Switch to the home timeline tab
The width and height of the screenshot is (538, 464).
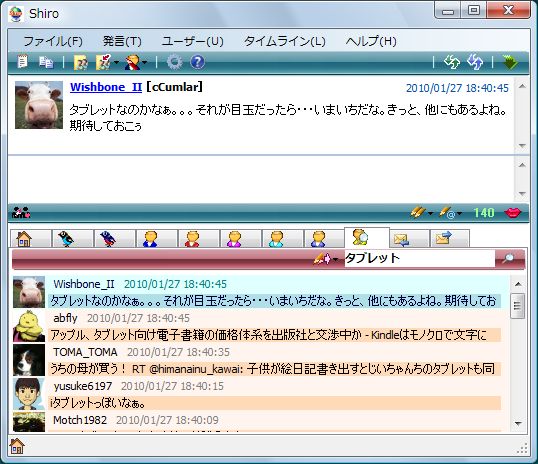[x=31, y=238]
